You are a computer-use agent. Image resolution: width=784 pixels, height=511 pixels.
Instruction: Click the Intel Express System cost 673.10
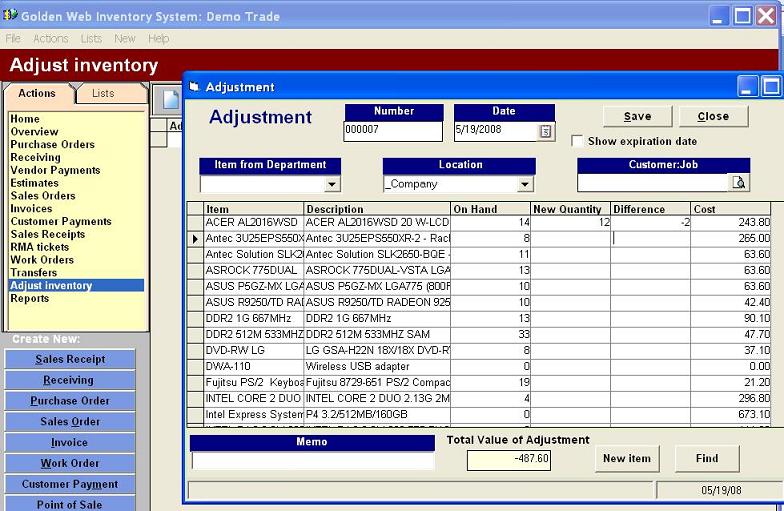(x=731, y=414)
